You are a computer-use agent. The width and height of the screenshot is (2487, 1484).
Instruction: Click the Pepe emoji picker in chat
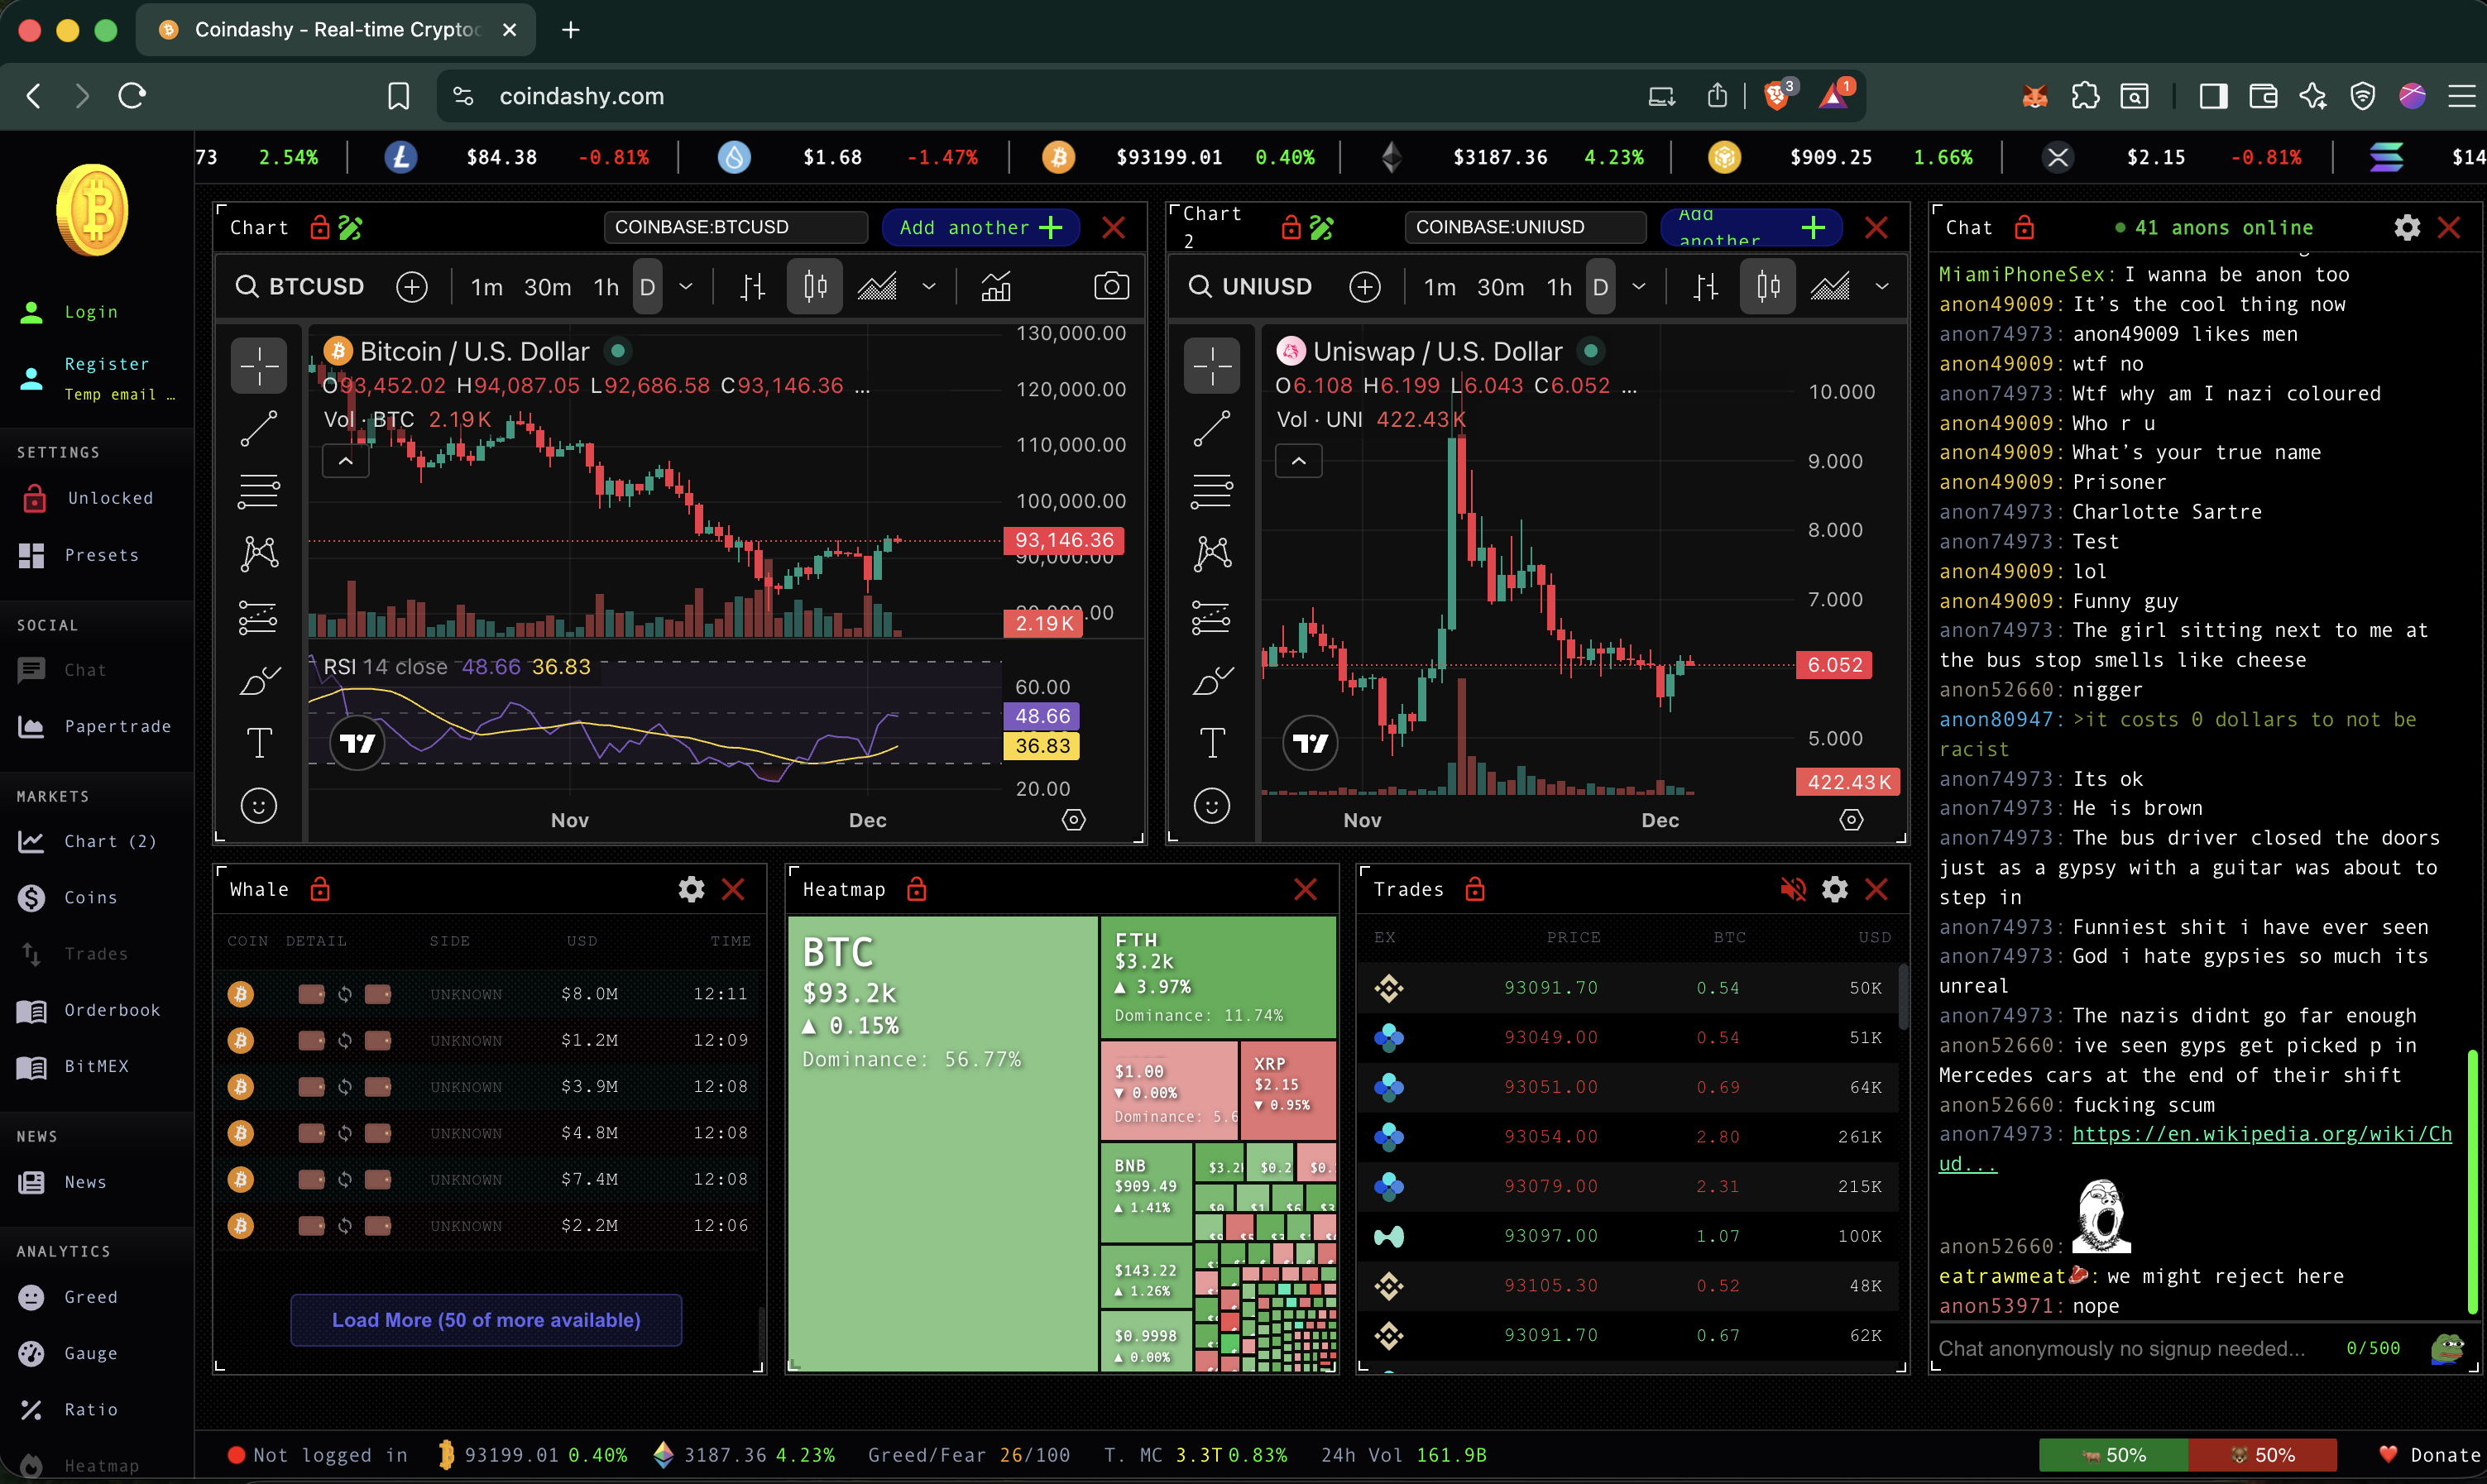pos(2446,1348)
